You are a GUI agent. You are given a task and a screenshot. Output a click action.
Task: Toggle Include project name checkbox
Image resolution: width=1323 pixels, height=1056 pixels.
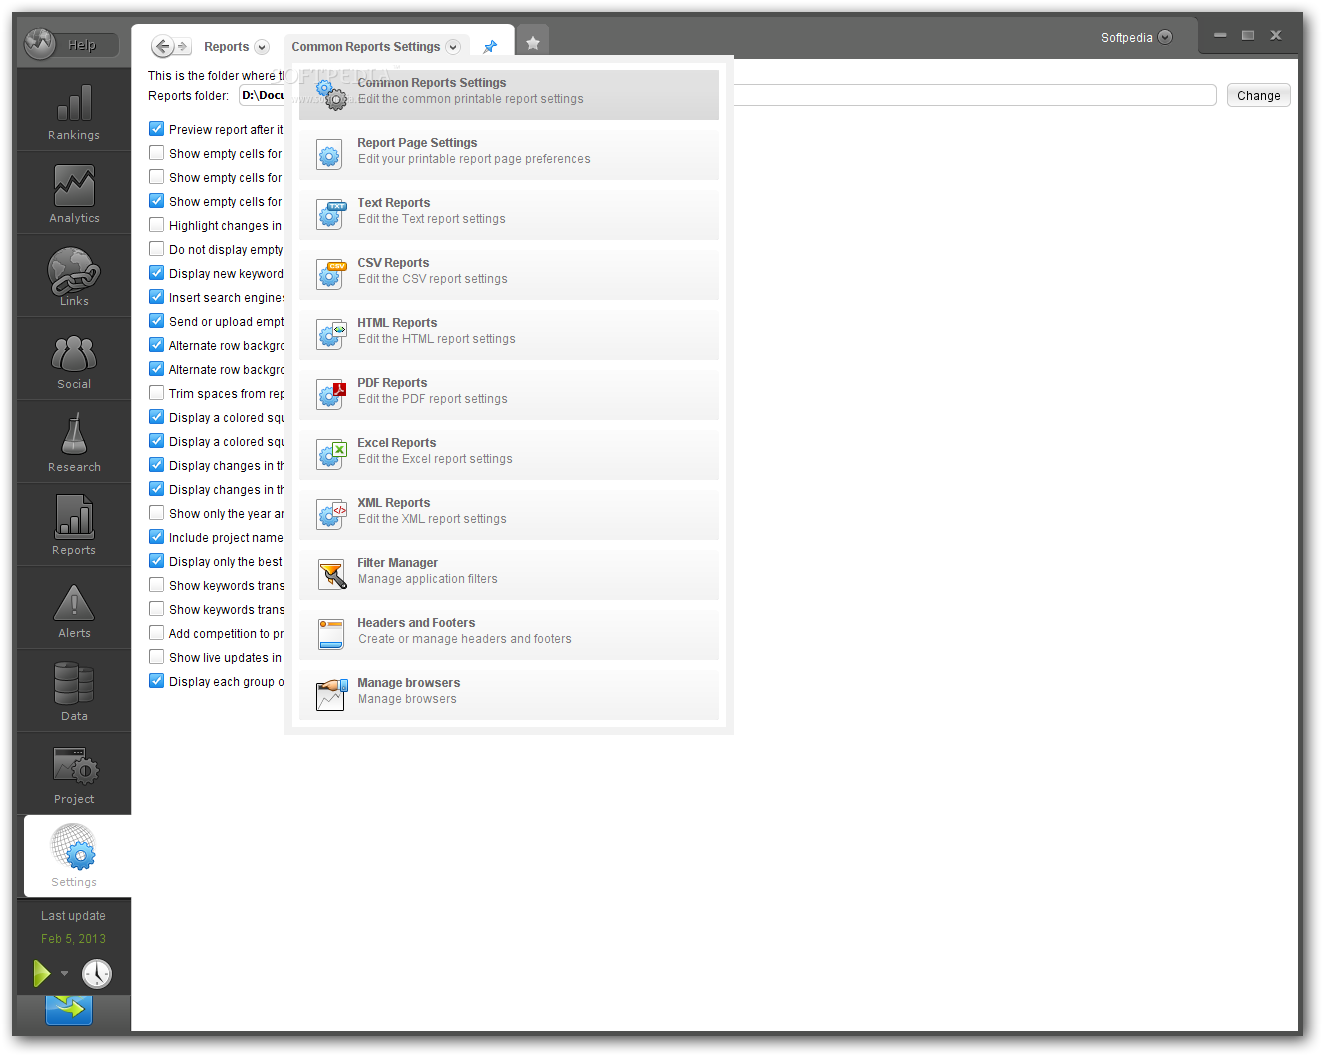point(157,537)
